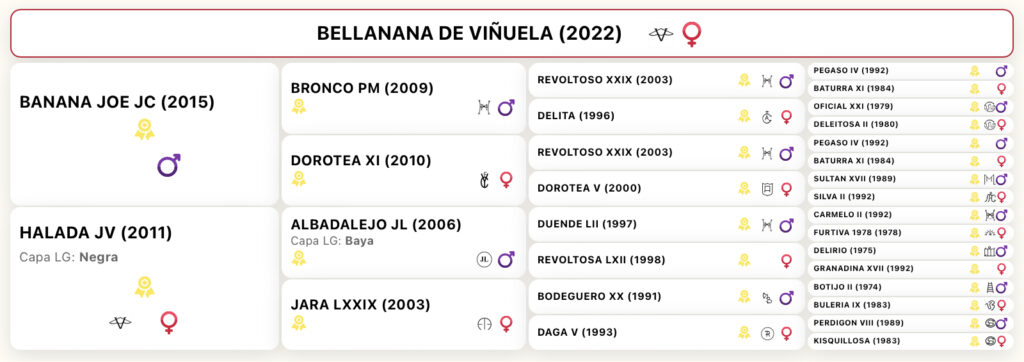Viewport: 1024px width, 362px height.
Task: Click the yellow ribbon on Bronco PM card
Action: point(298,107)
